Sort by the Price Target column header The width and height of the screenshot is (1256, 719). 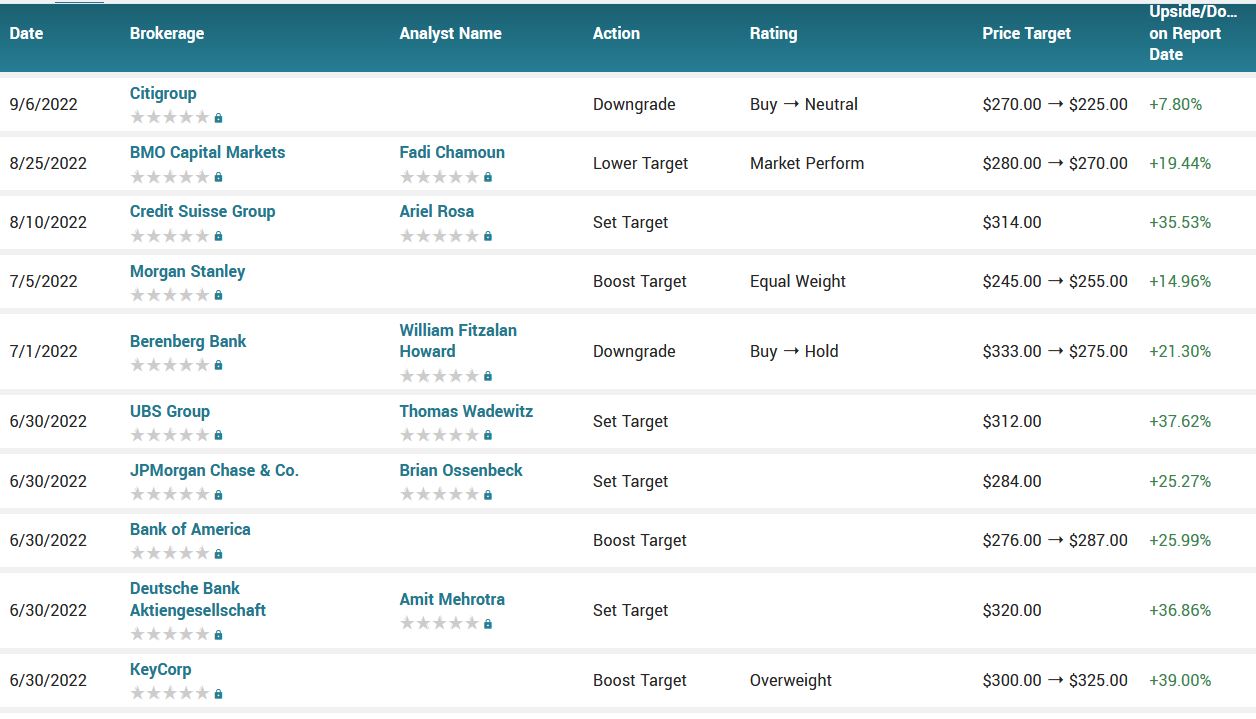click(x=1026, y=33)
